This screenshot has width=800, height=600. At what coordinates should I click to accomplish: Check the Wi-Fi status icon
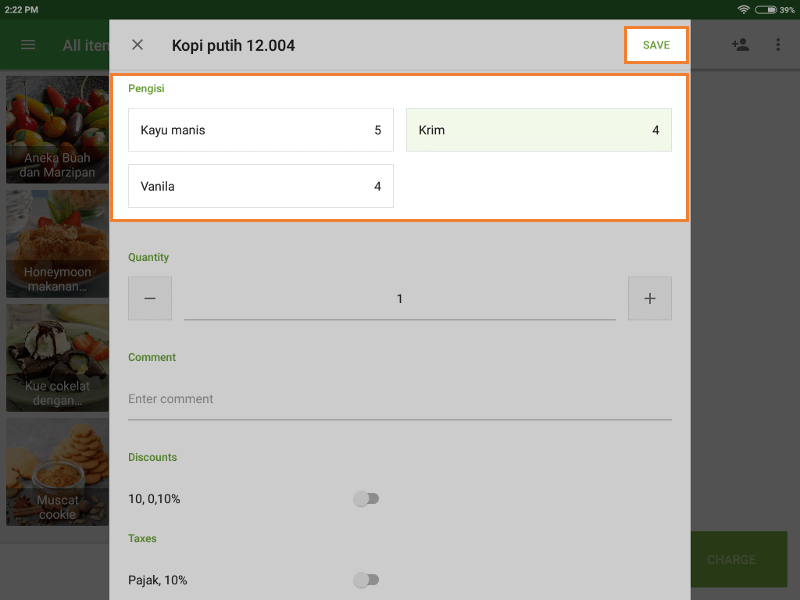coord(743,9)
